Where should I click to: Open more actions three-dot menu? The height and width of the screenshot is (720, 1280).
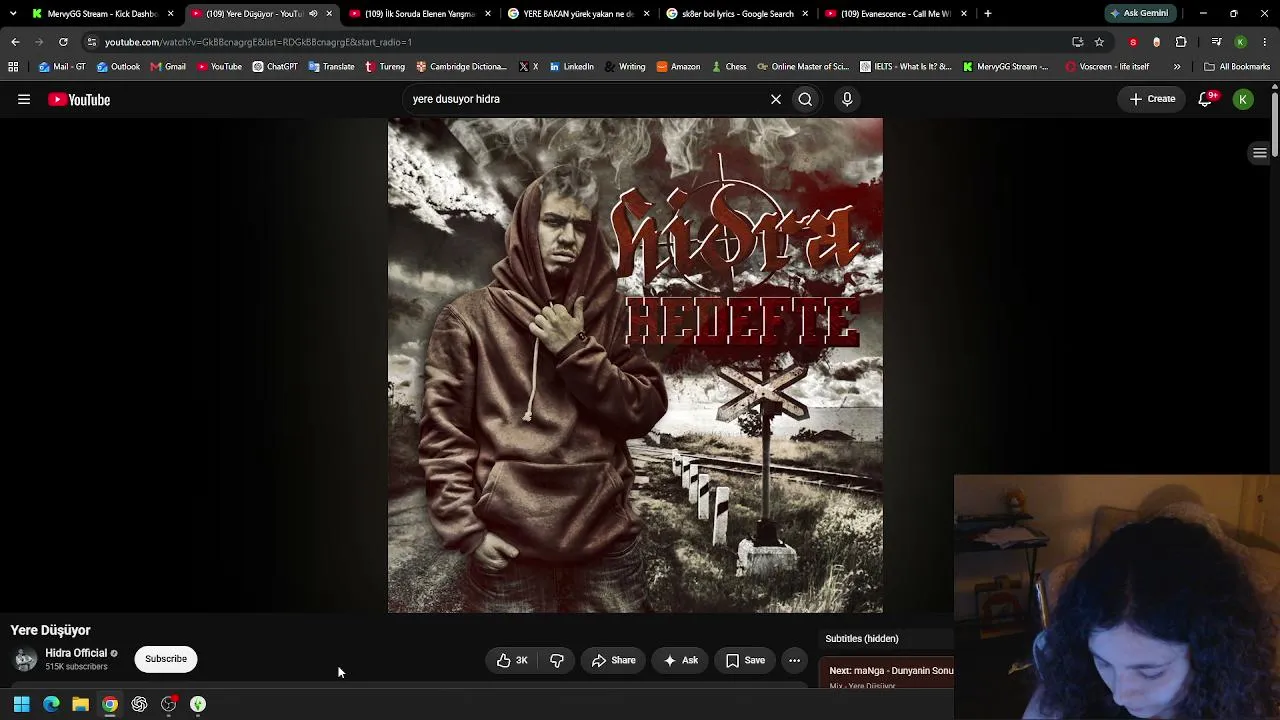794,660
